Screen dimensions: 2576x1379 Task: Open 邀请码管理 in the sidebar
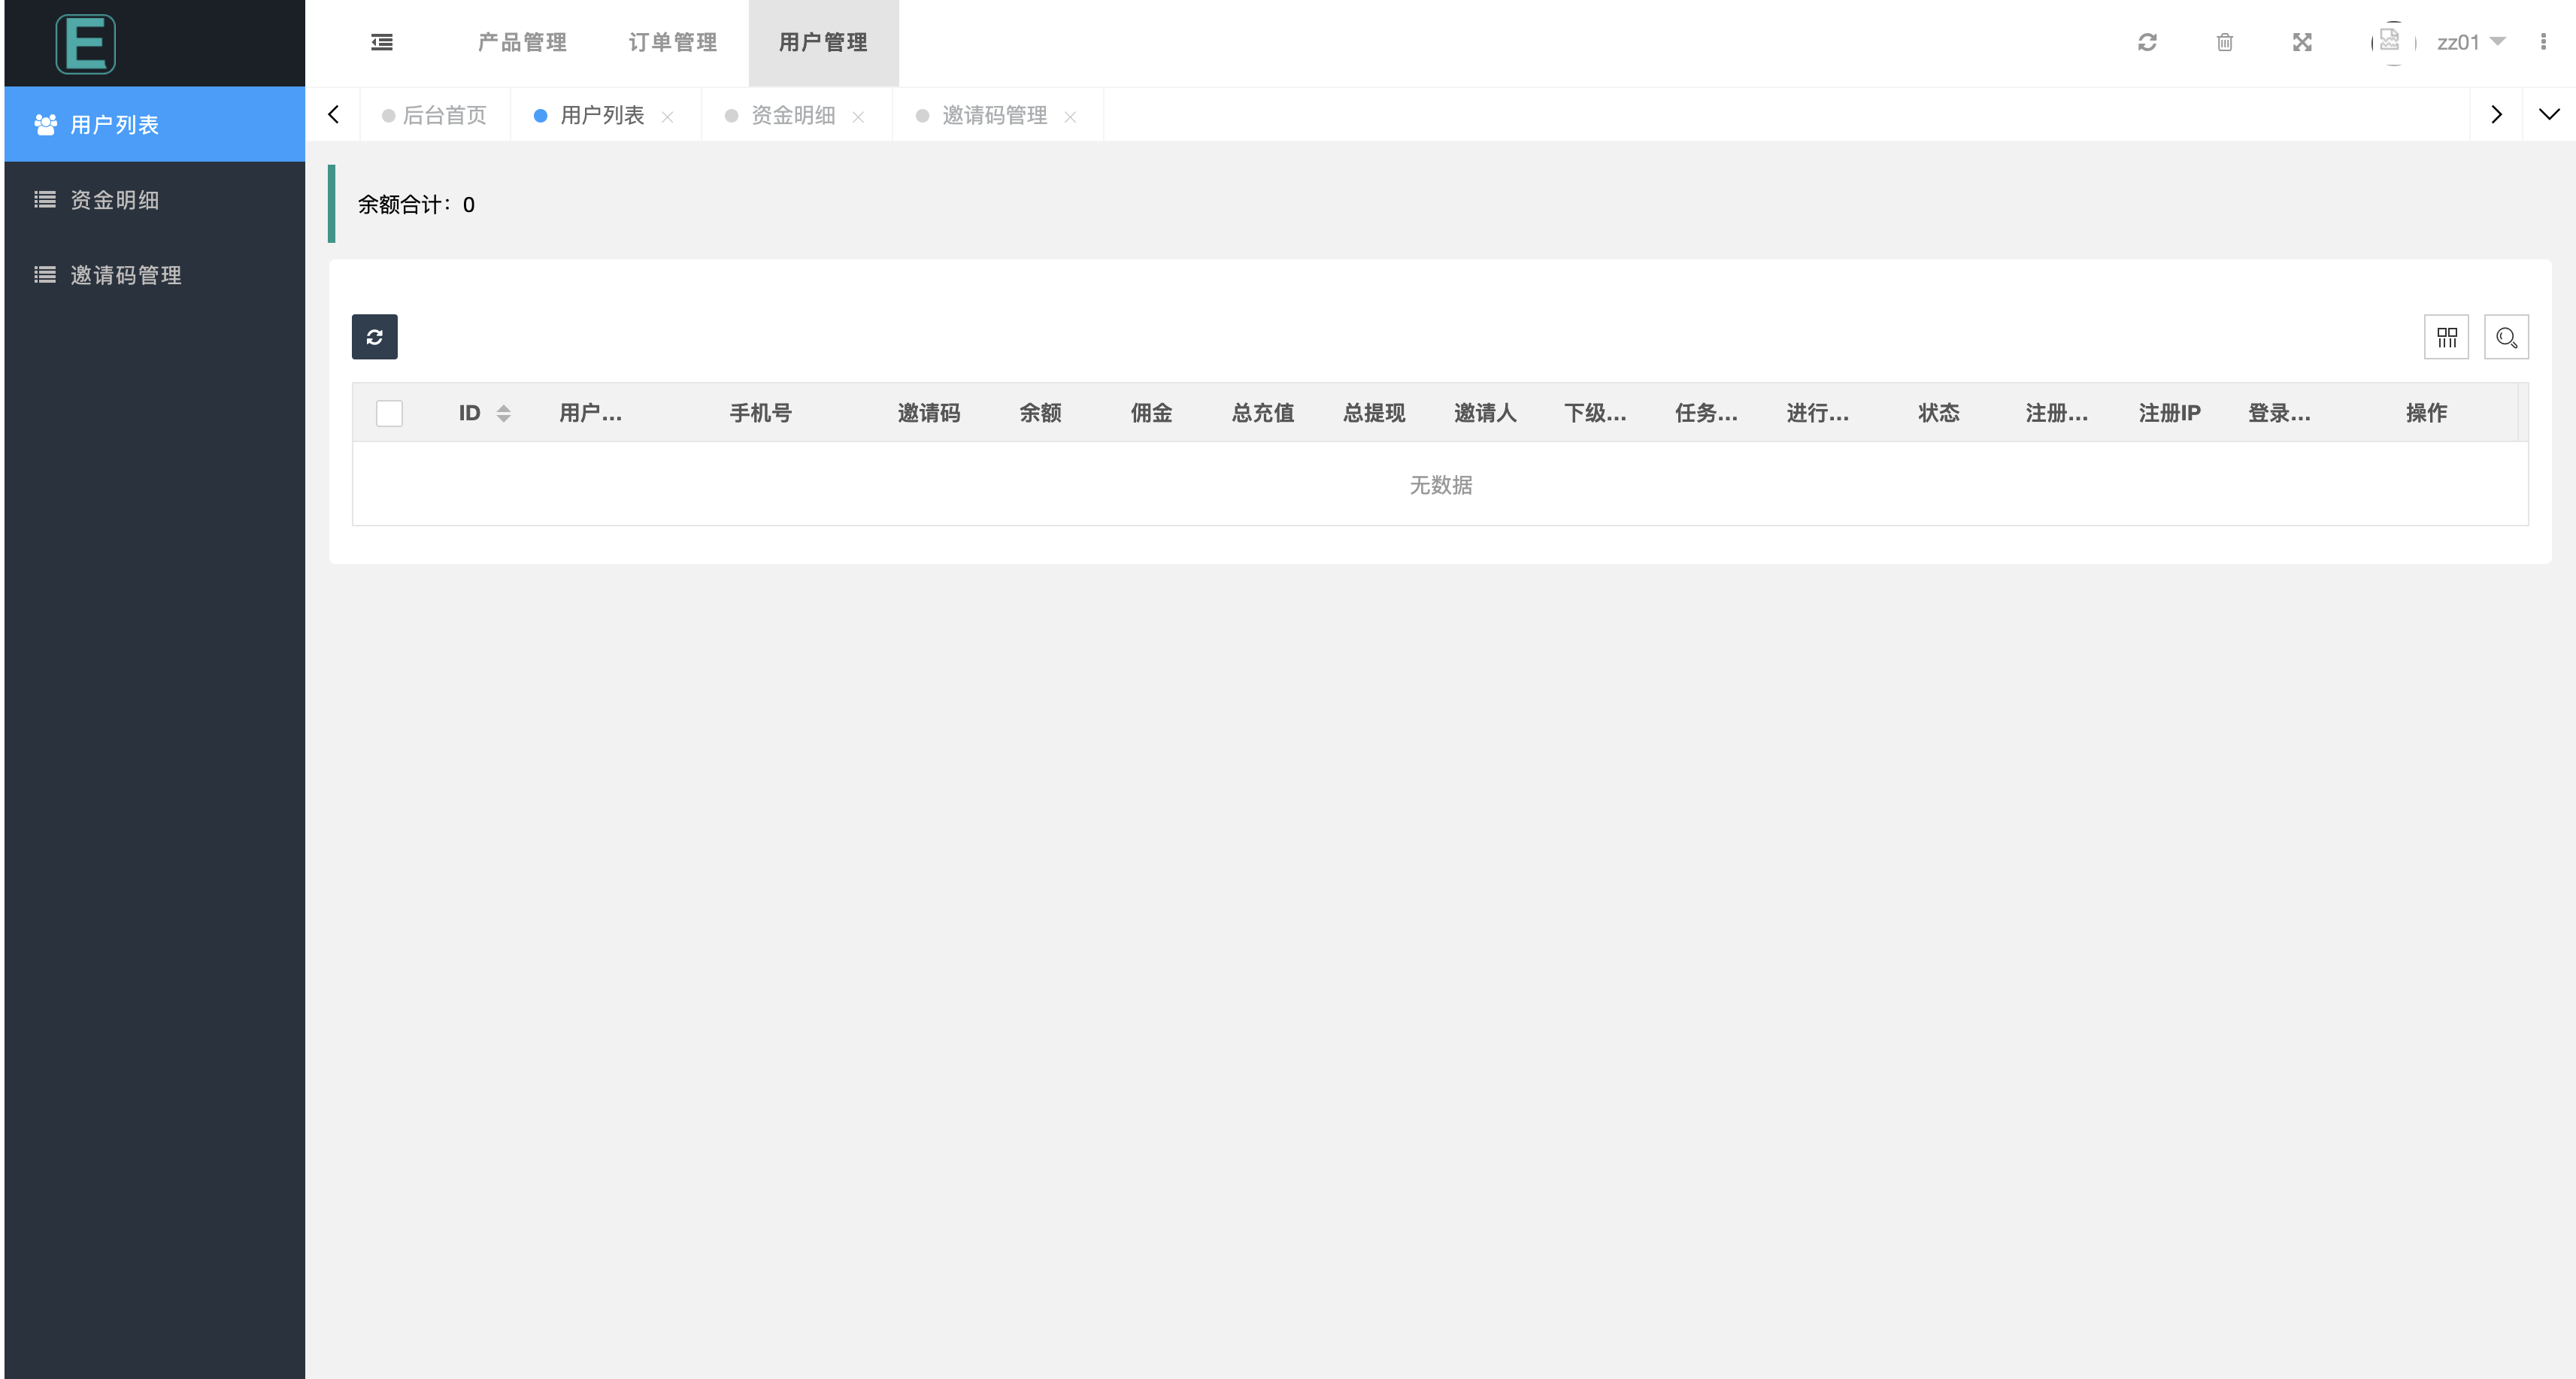pyautogui.click(x=125, y=275)
